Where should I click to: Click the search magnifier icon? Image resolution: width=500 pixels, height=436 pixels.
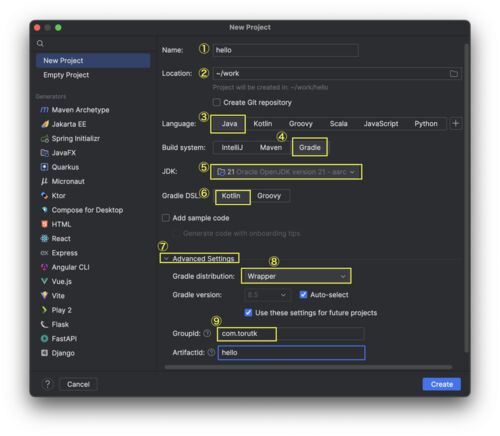(x=40, y=43)
